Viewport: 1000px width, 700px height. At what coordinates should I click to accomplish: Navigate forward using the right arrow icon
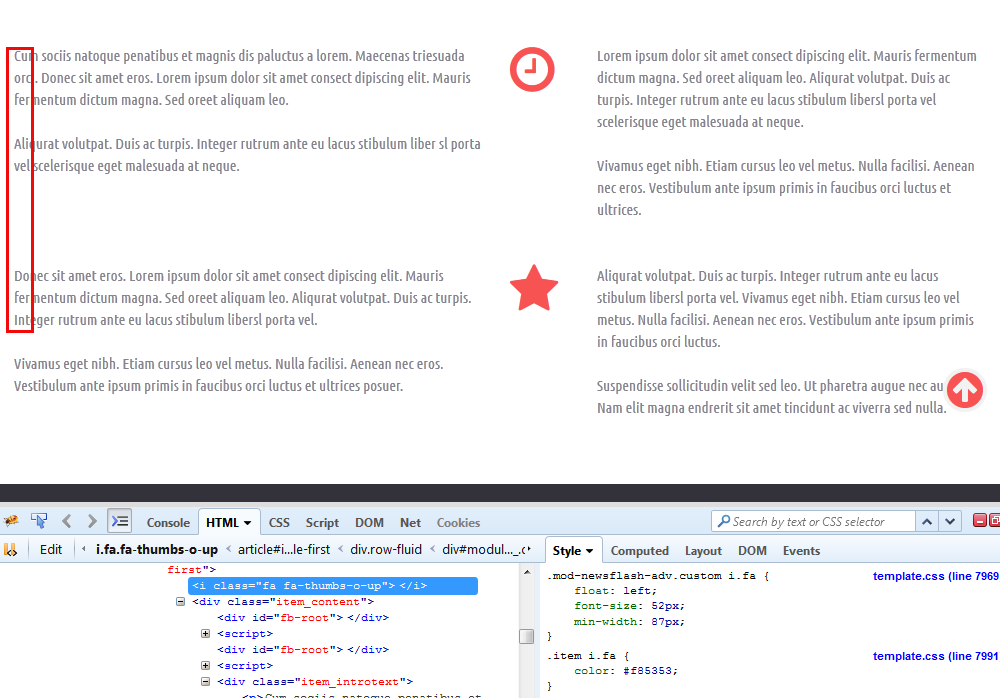pos(91,521)
